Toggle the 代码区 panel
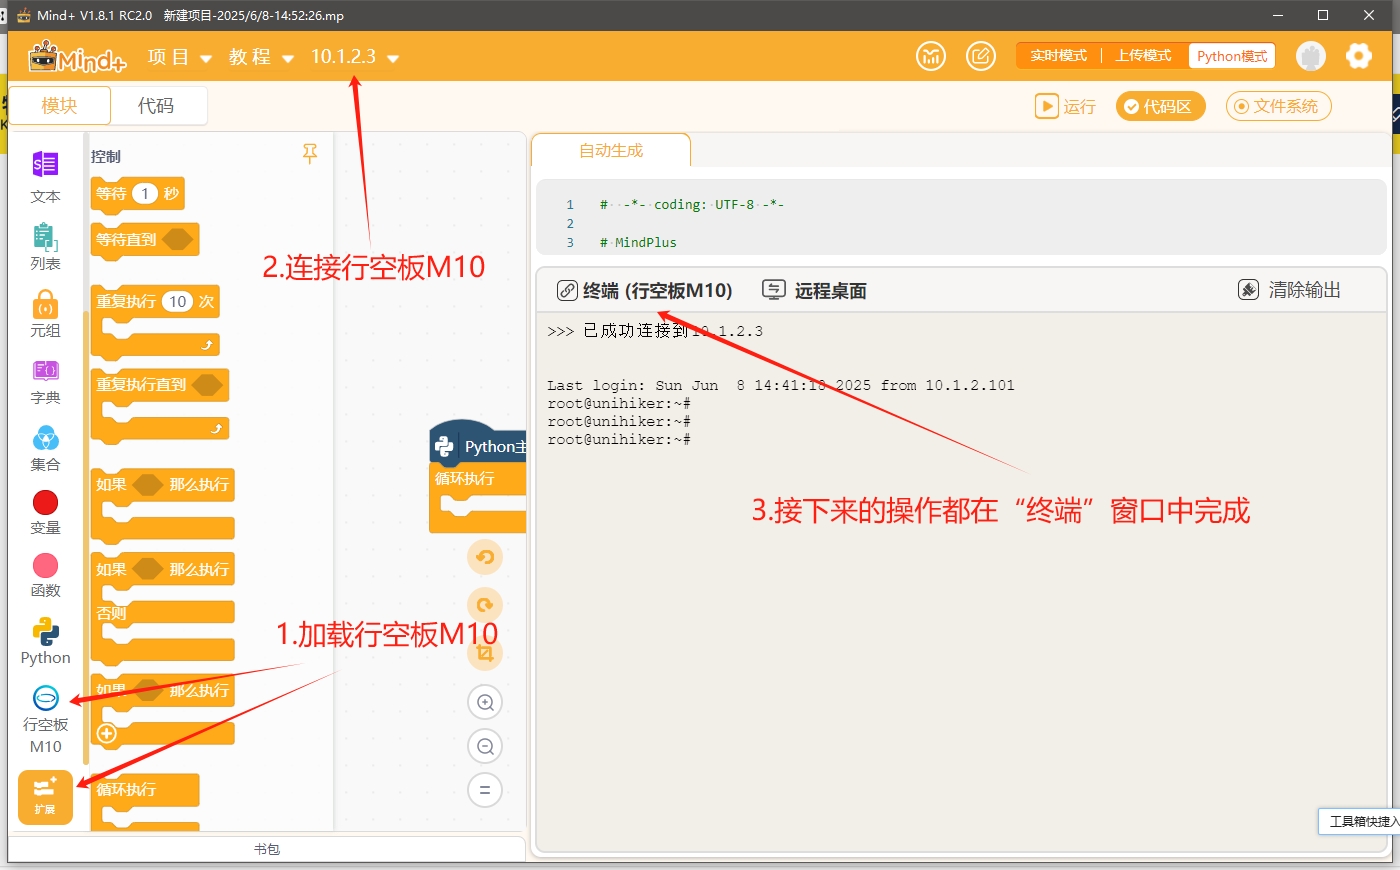The width and height of the screenshot is (1400, 870). pos(1160,106)
